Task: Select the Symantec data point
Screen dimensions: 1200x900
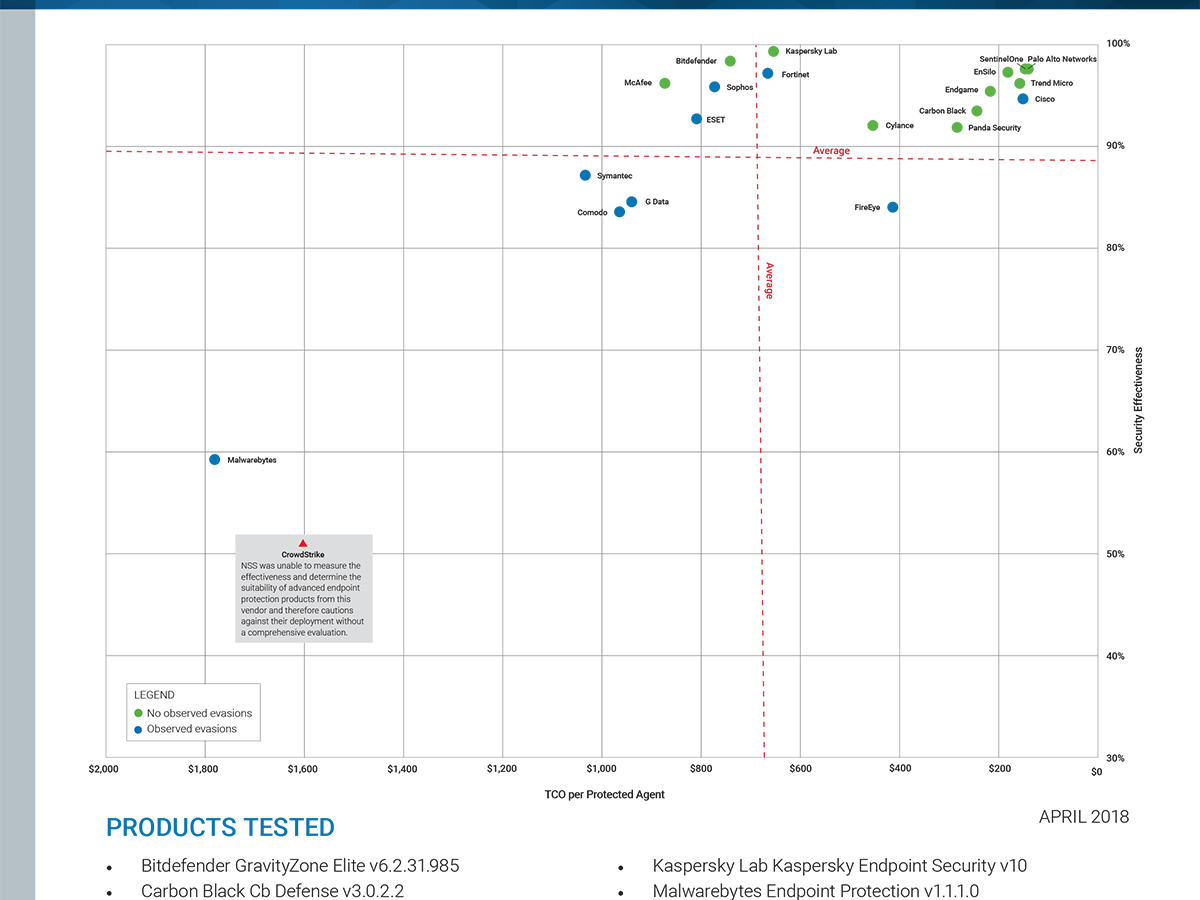Action: (x=585, y=175)
